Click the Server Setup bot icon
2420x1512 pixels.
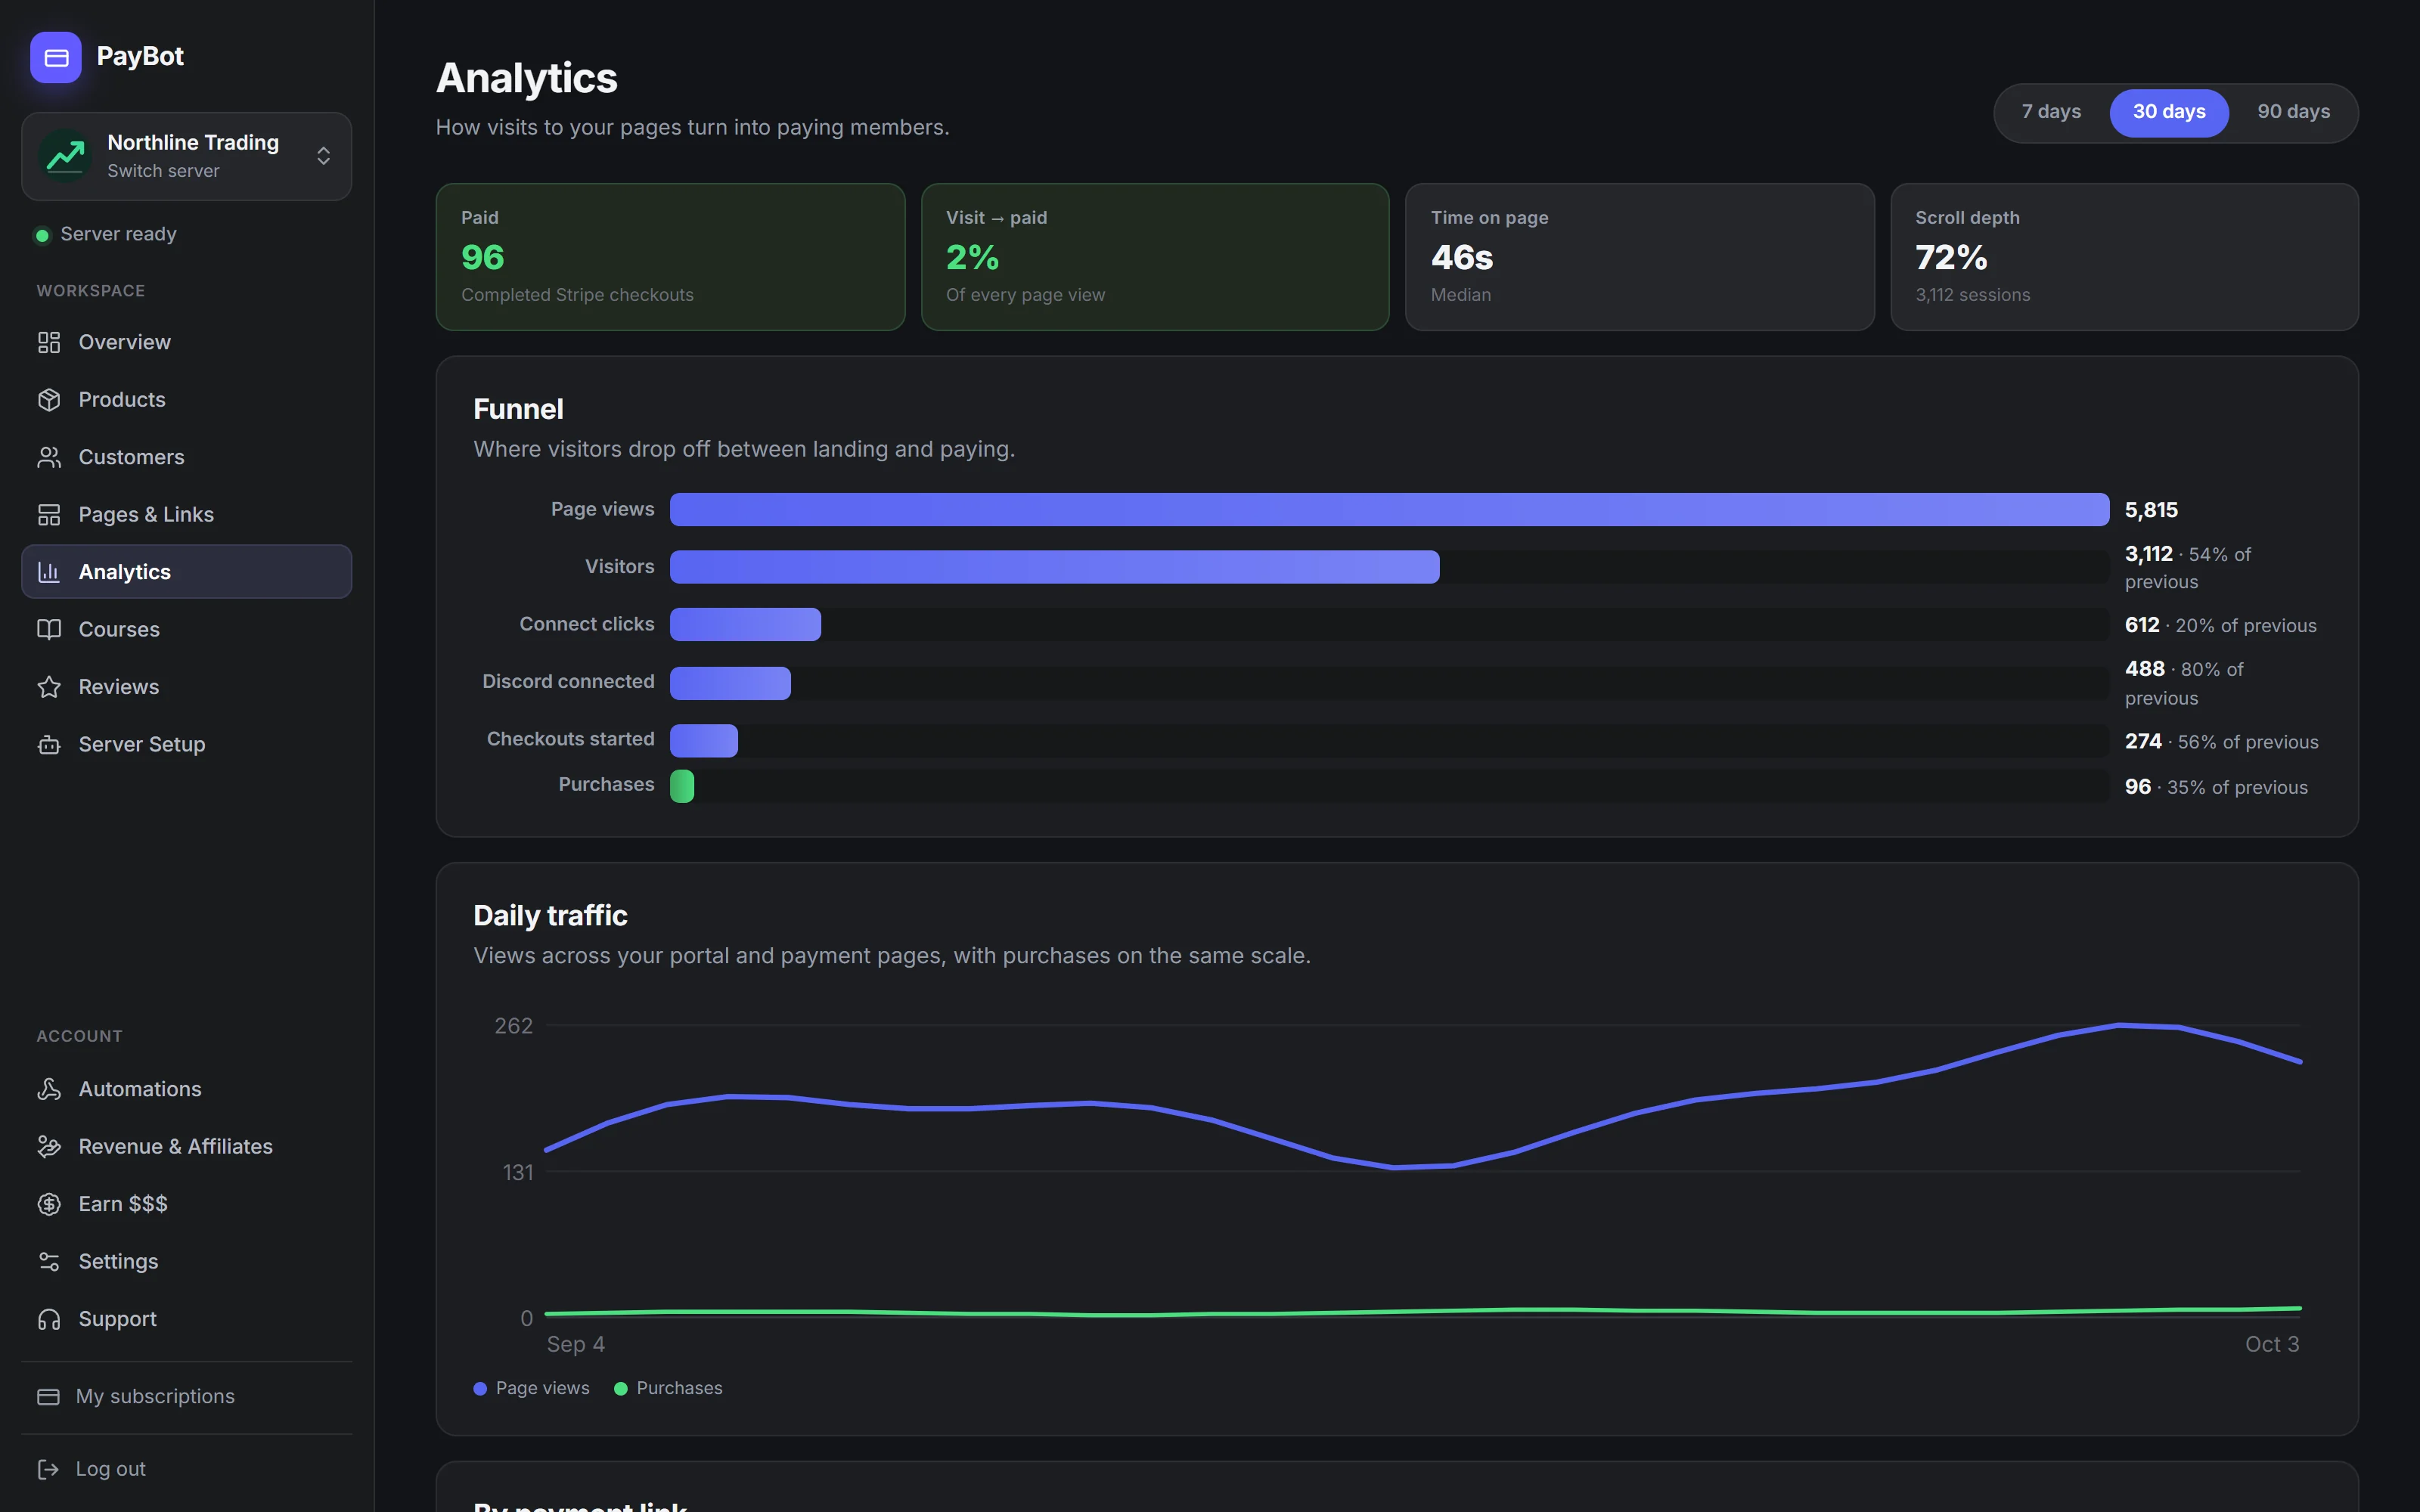click(49, 745)
